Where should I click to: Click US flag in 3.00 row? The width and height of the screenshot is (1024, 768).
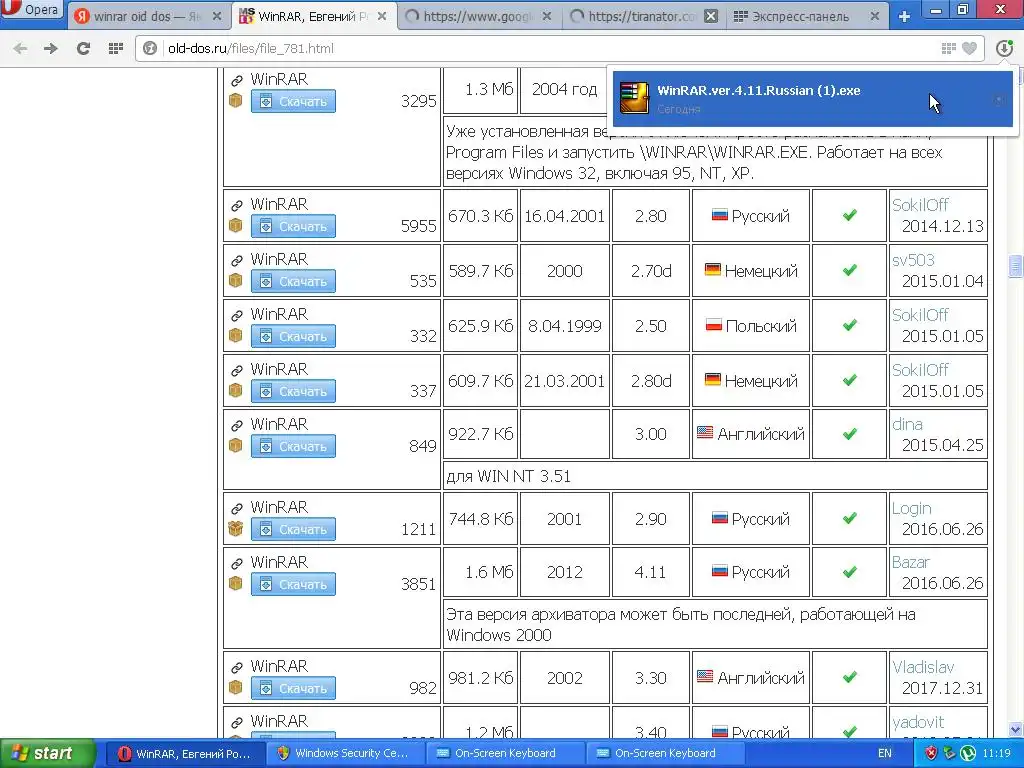click(x=705, y=432)
